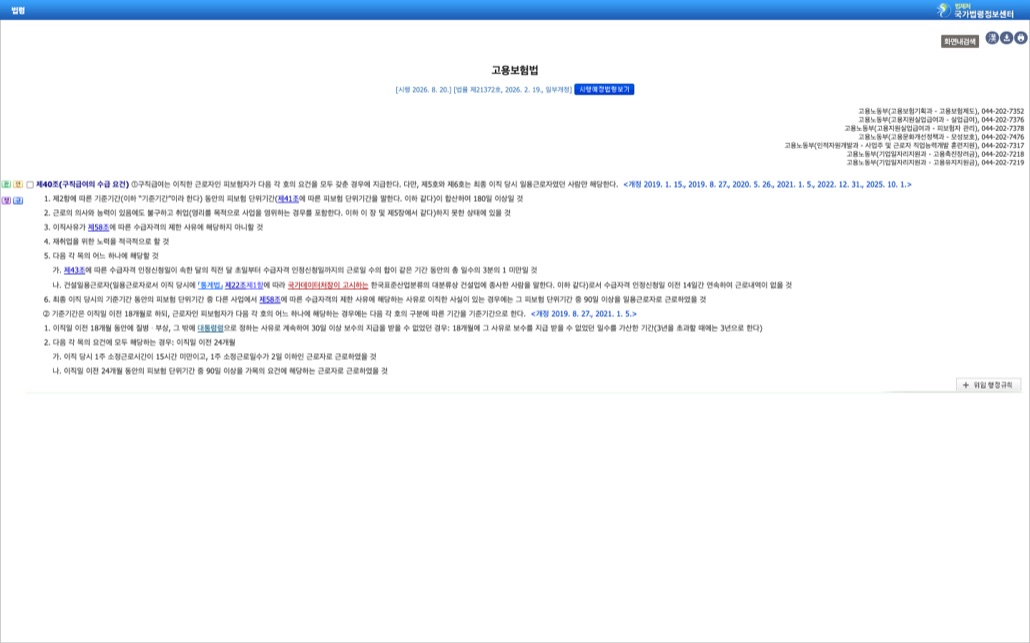Click the article heading 제40조(구직급여의 수급 요건)
The image size is (1030, 643).
tap(82, 185)
